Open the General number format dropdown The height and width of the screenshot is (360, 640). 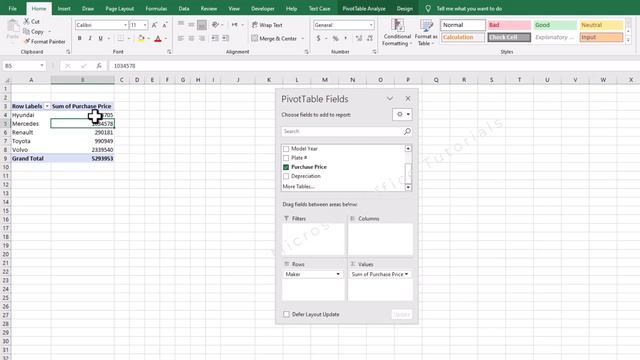pos(371,25)
